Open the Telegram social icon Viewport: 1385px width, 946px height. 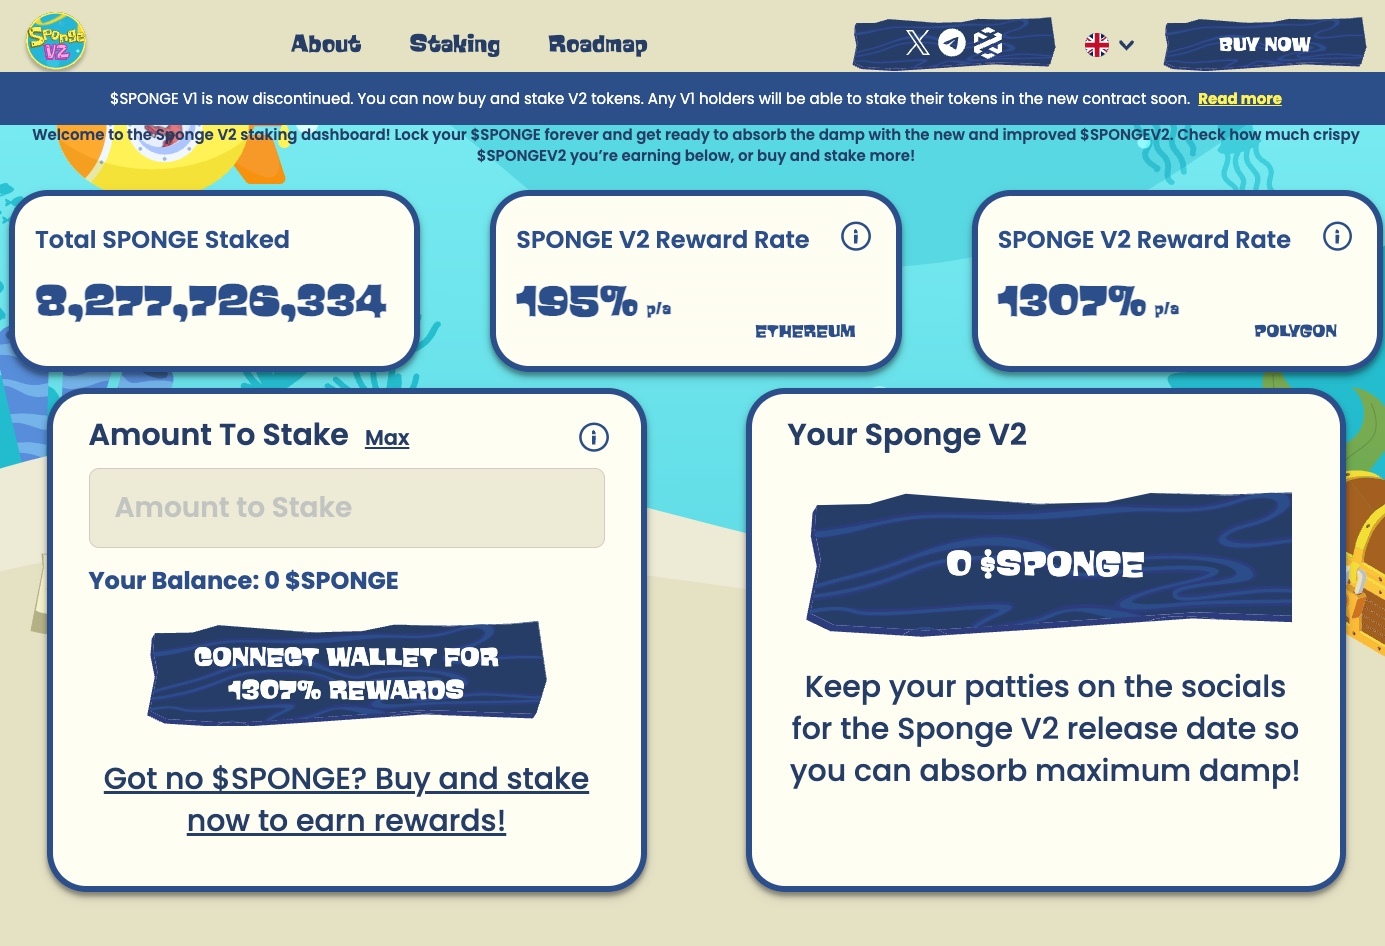952,42
